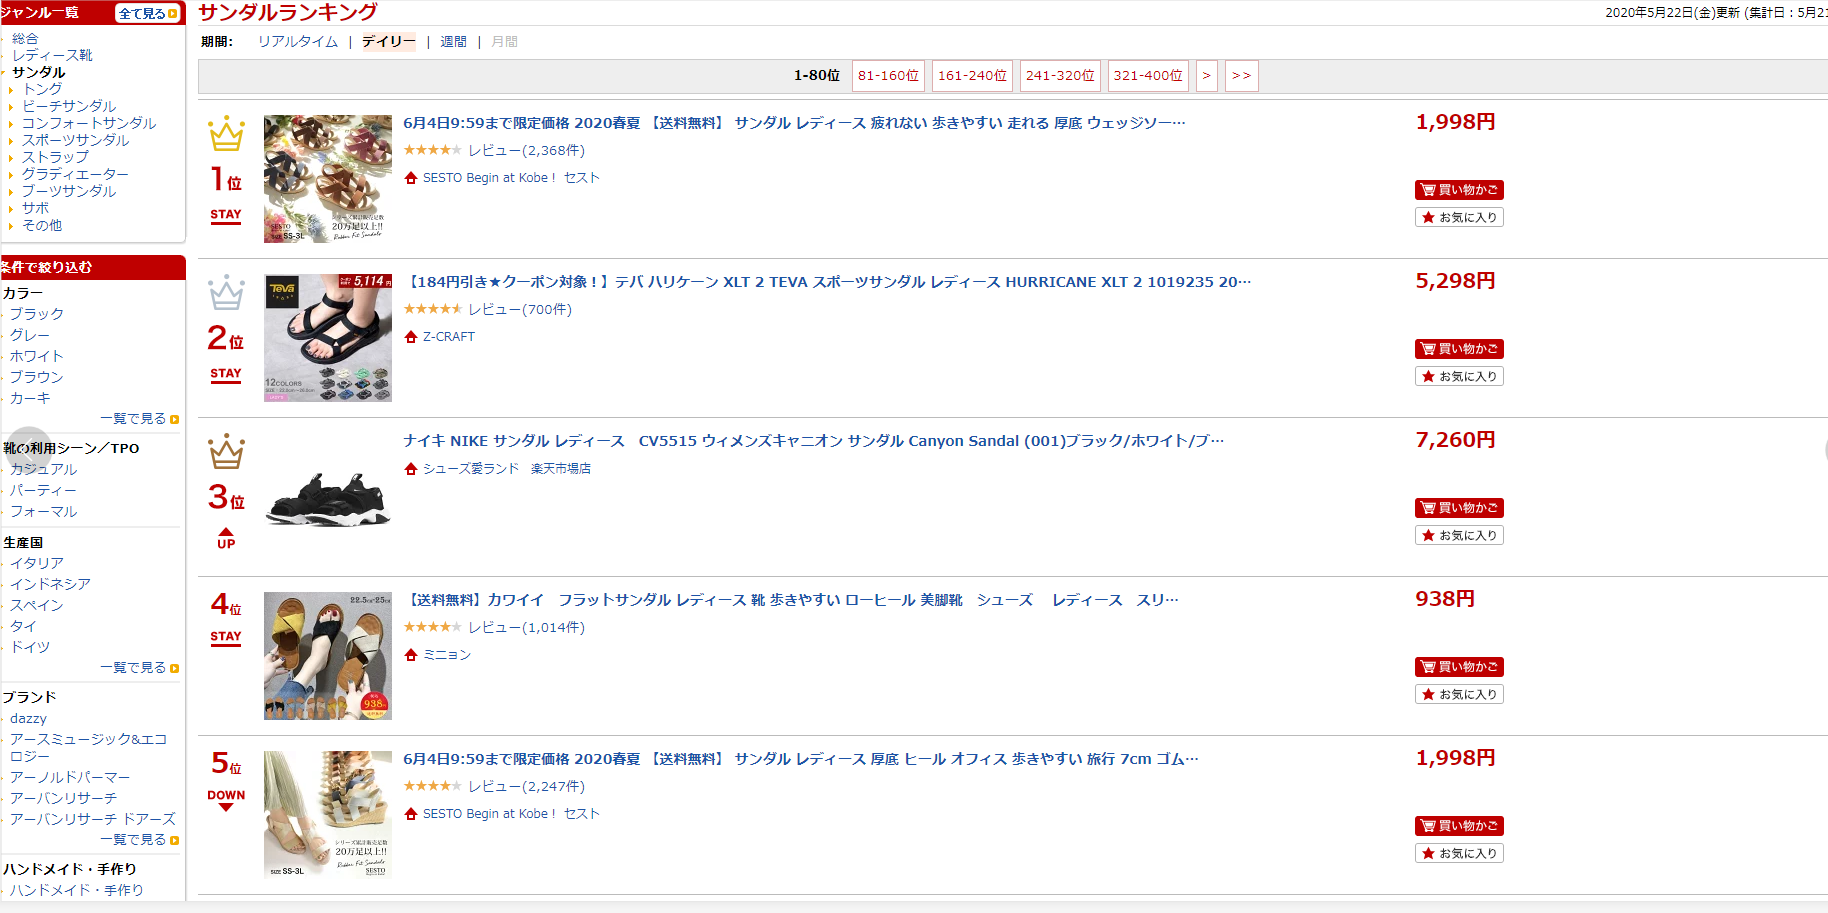Open brand 一覧で見る link
Screen dimensions: 1828x913
[139, 840]
